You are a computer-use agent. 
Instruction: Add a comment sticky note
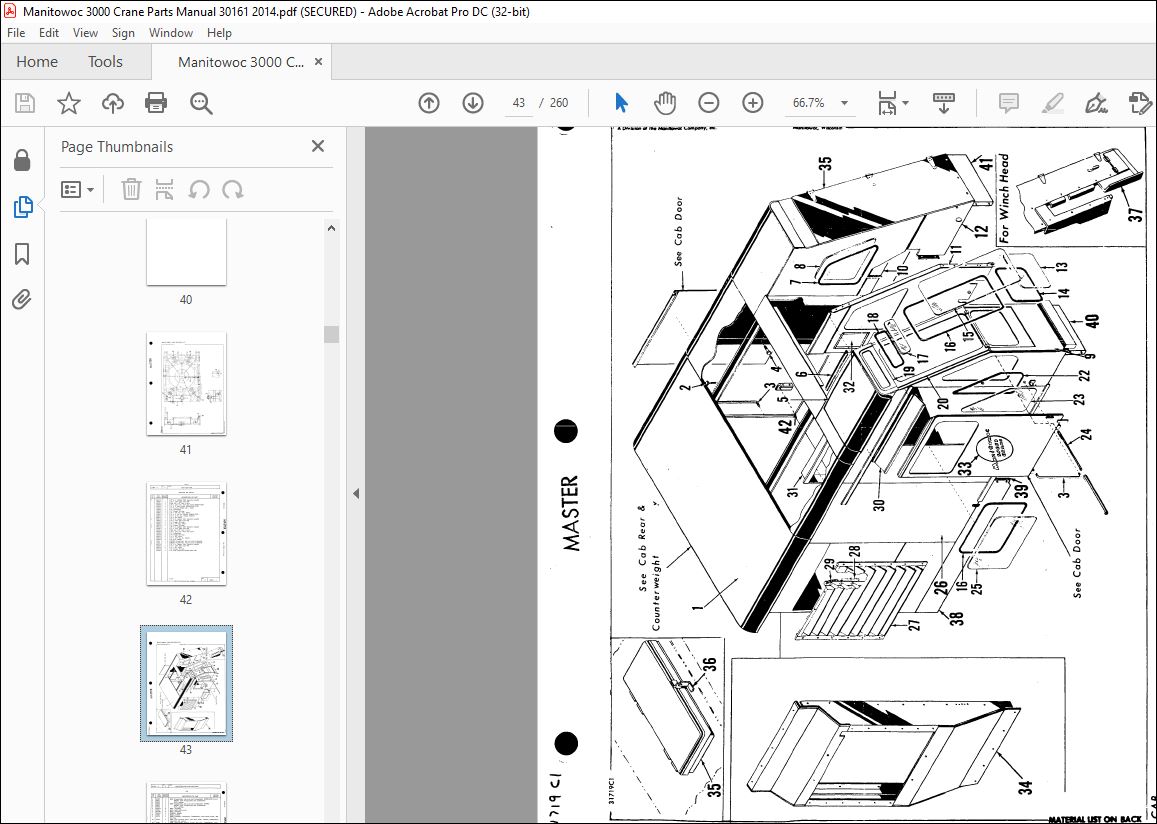click(1009, 103)
